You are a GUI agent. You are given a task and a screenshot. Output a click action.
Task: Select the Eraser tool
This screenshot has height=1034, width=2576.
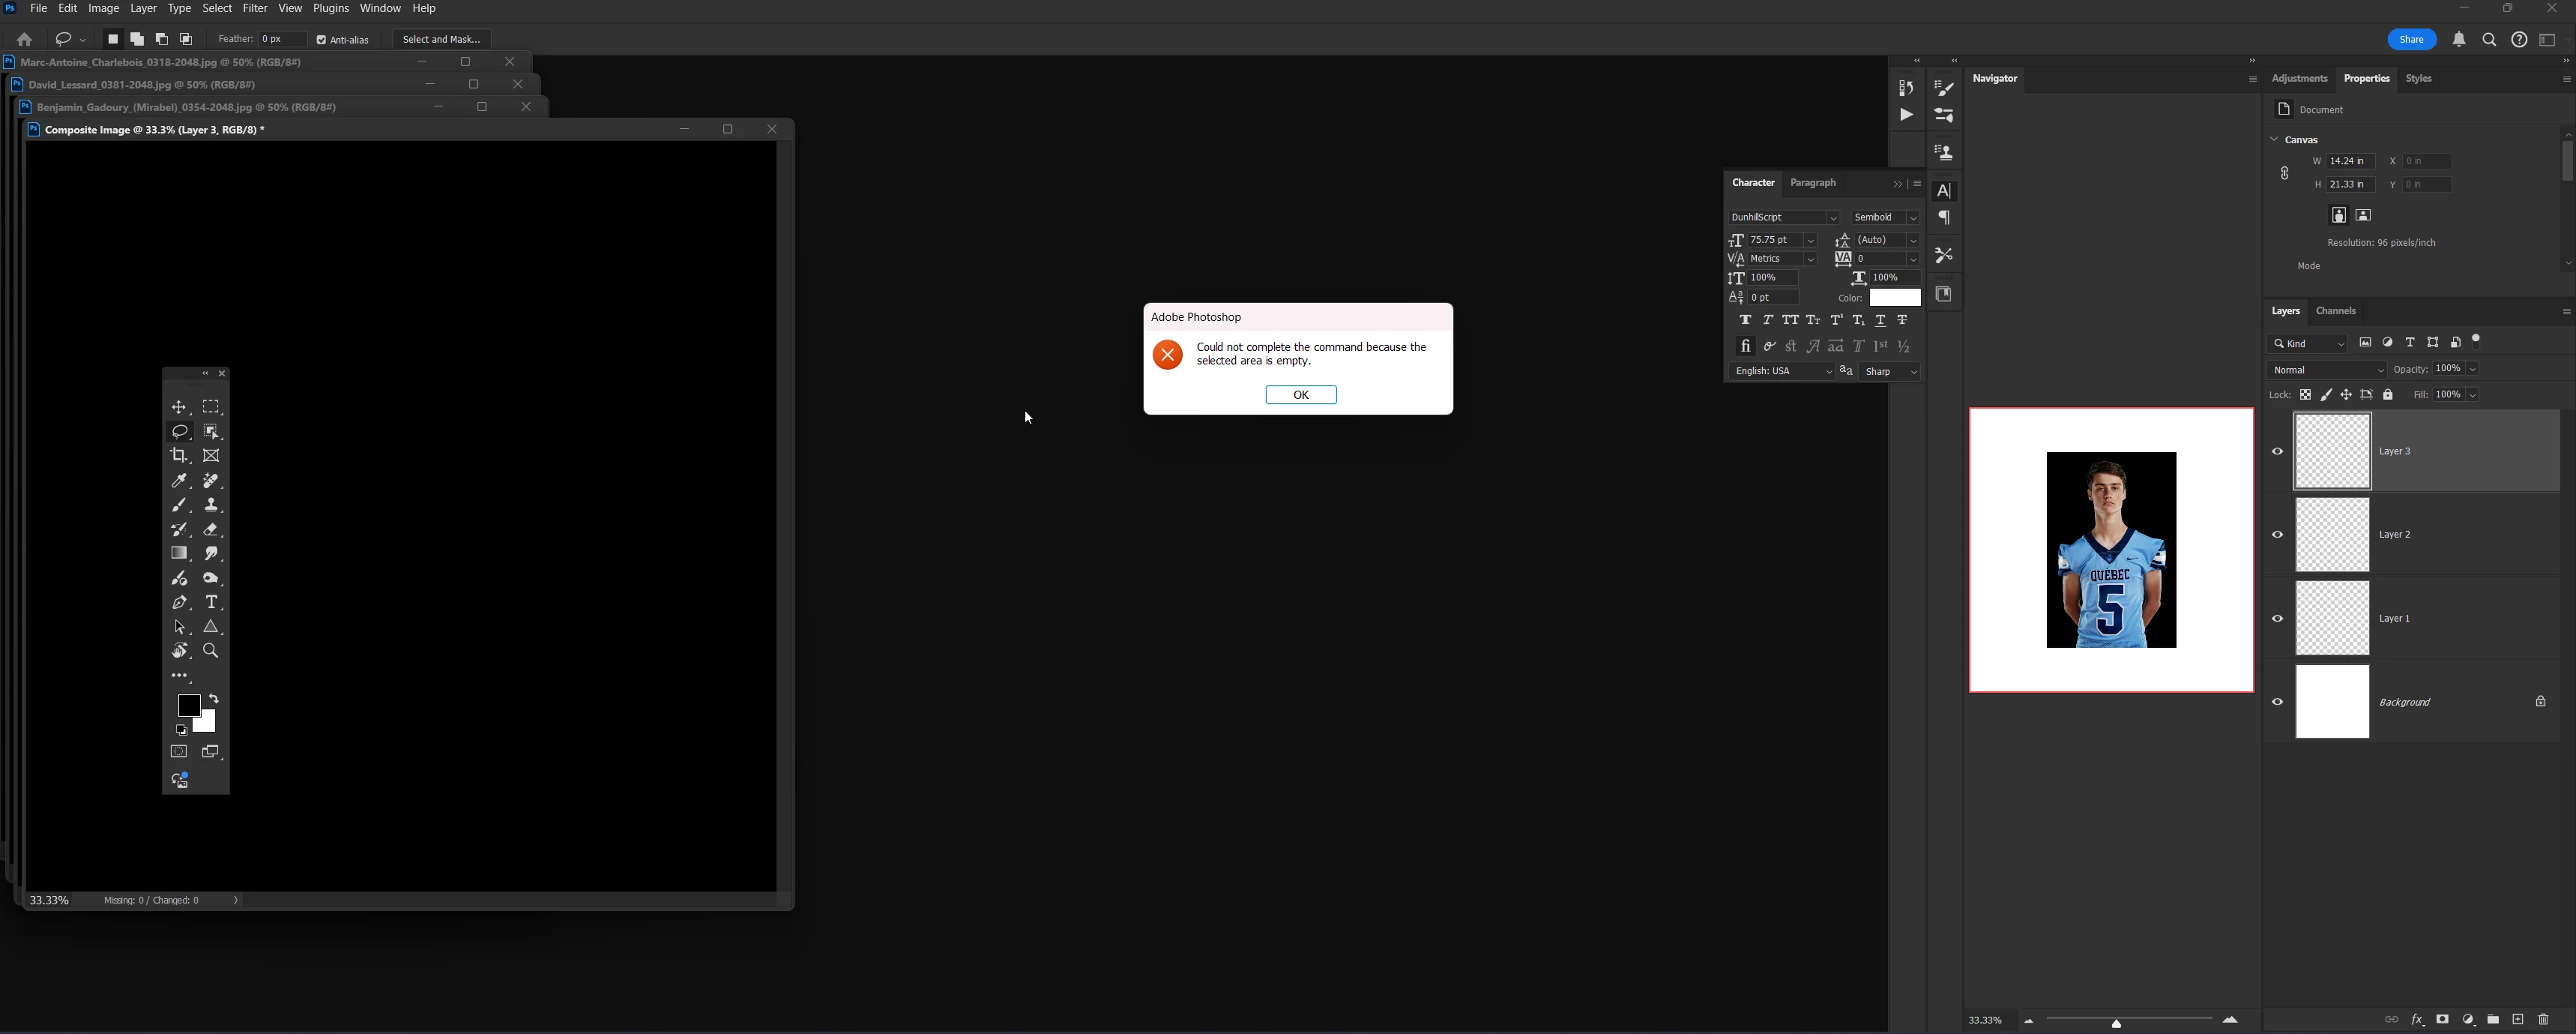[211, 530]
